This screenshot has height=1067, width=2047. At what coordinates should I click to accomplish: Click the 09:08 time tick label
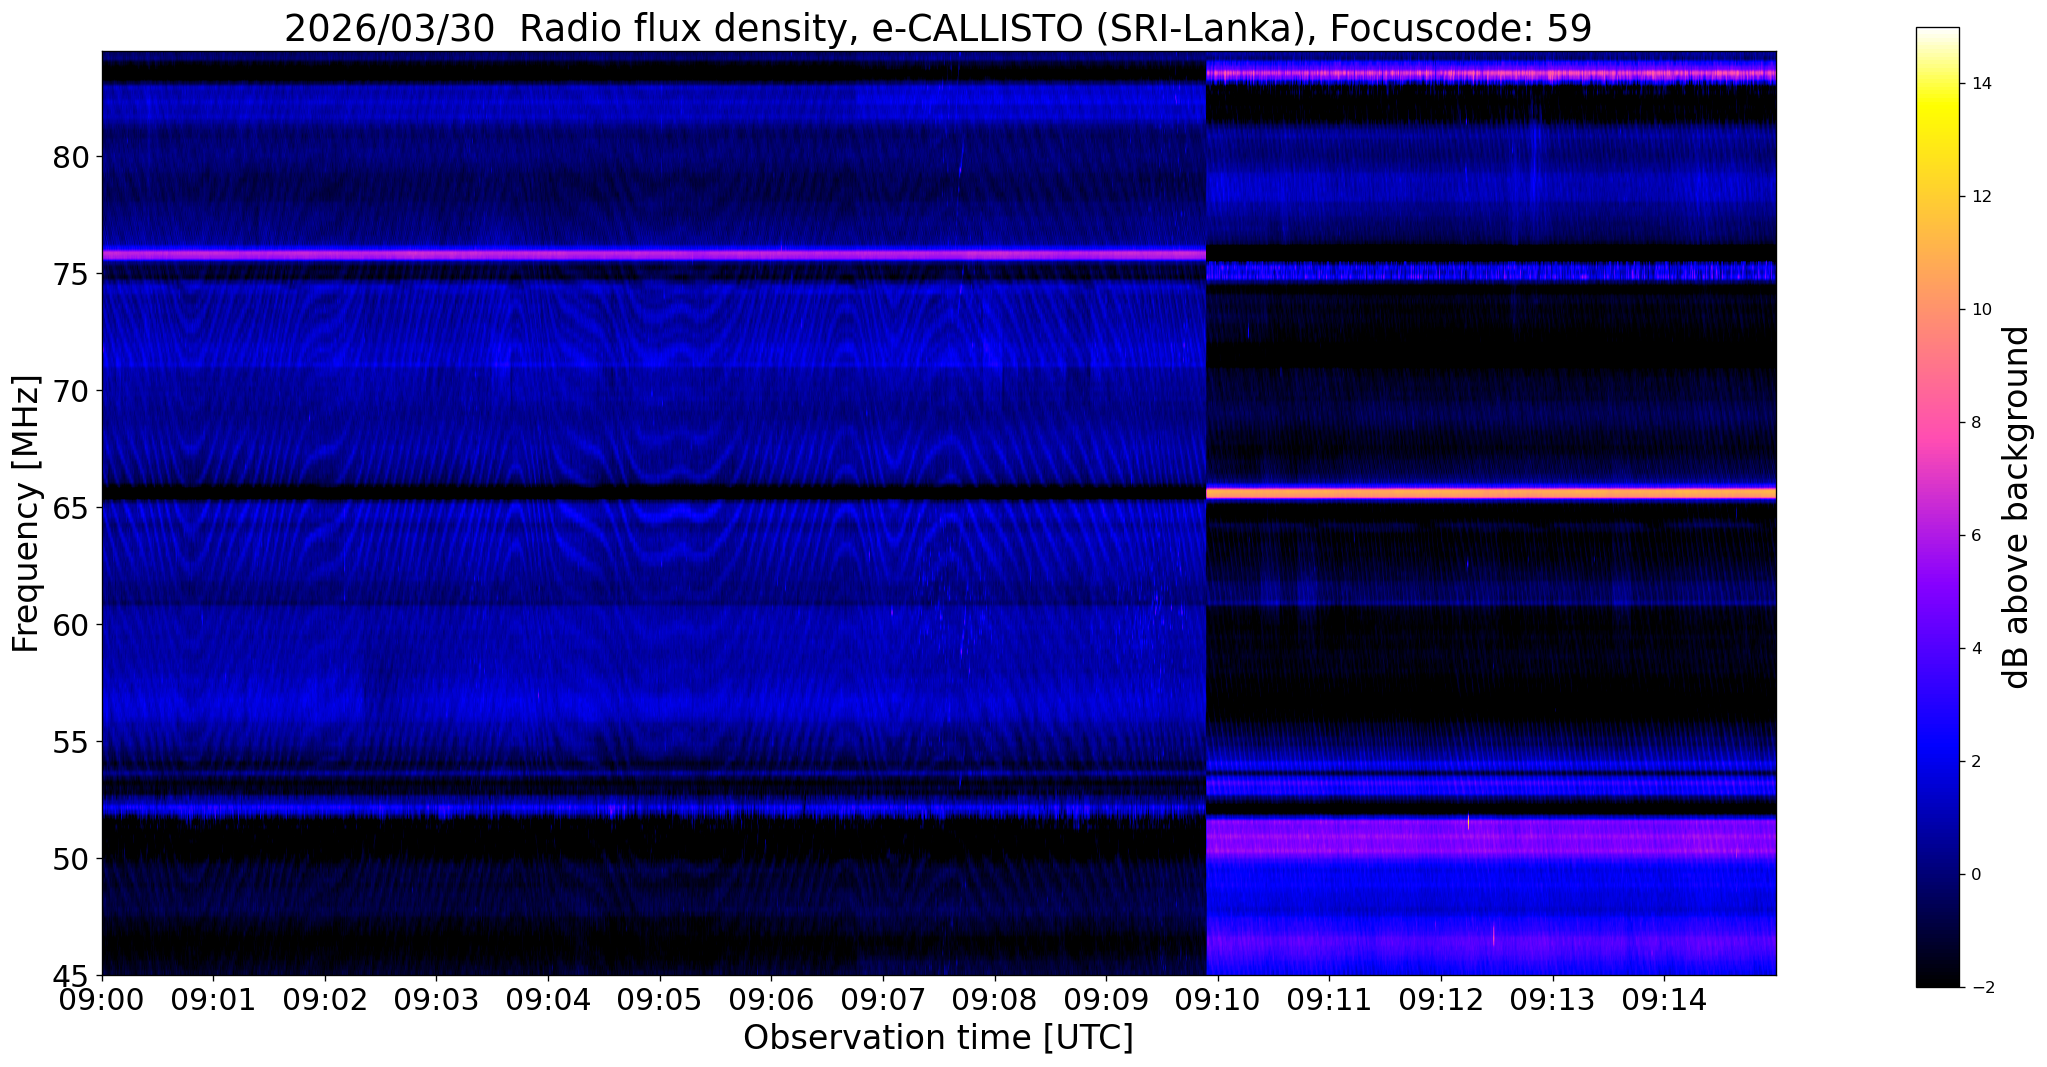(995, 1000)
